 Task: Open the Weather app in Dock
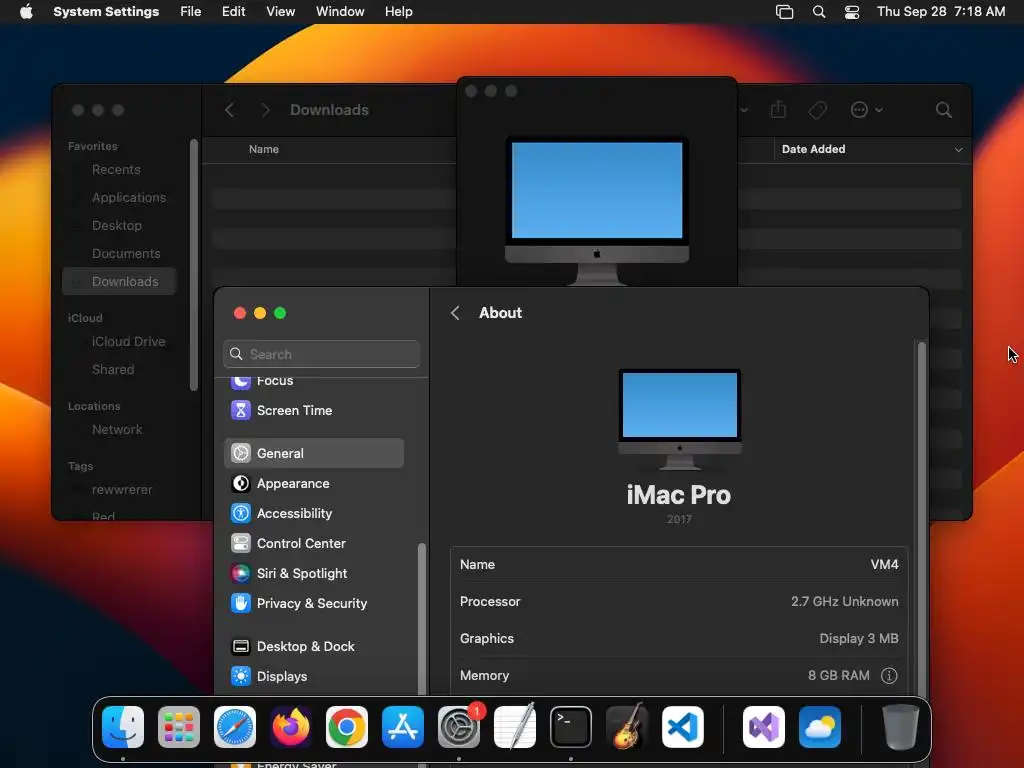pyautogui.click(x=820, y=727)
